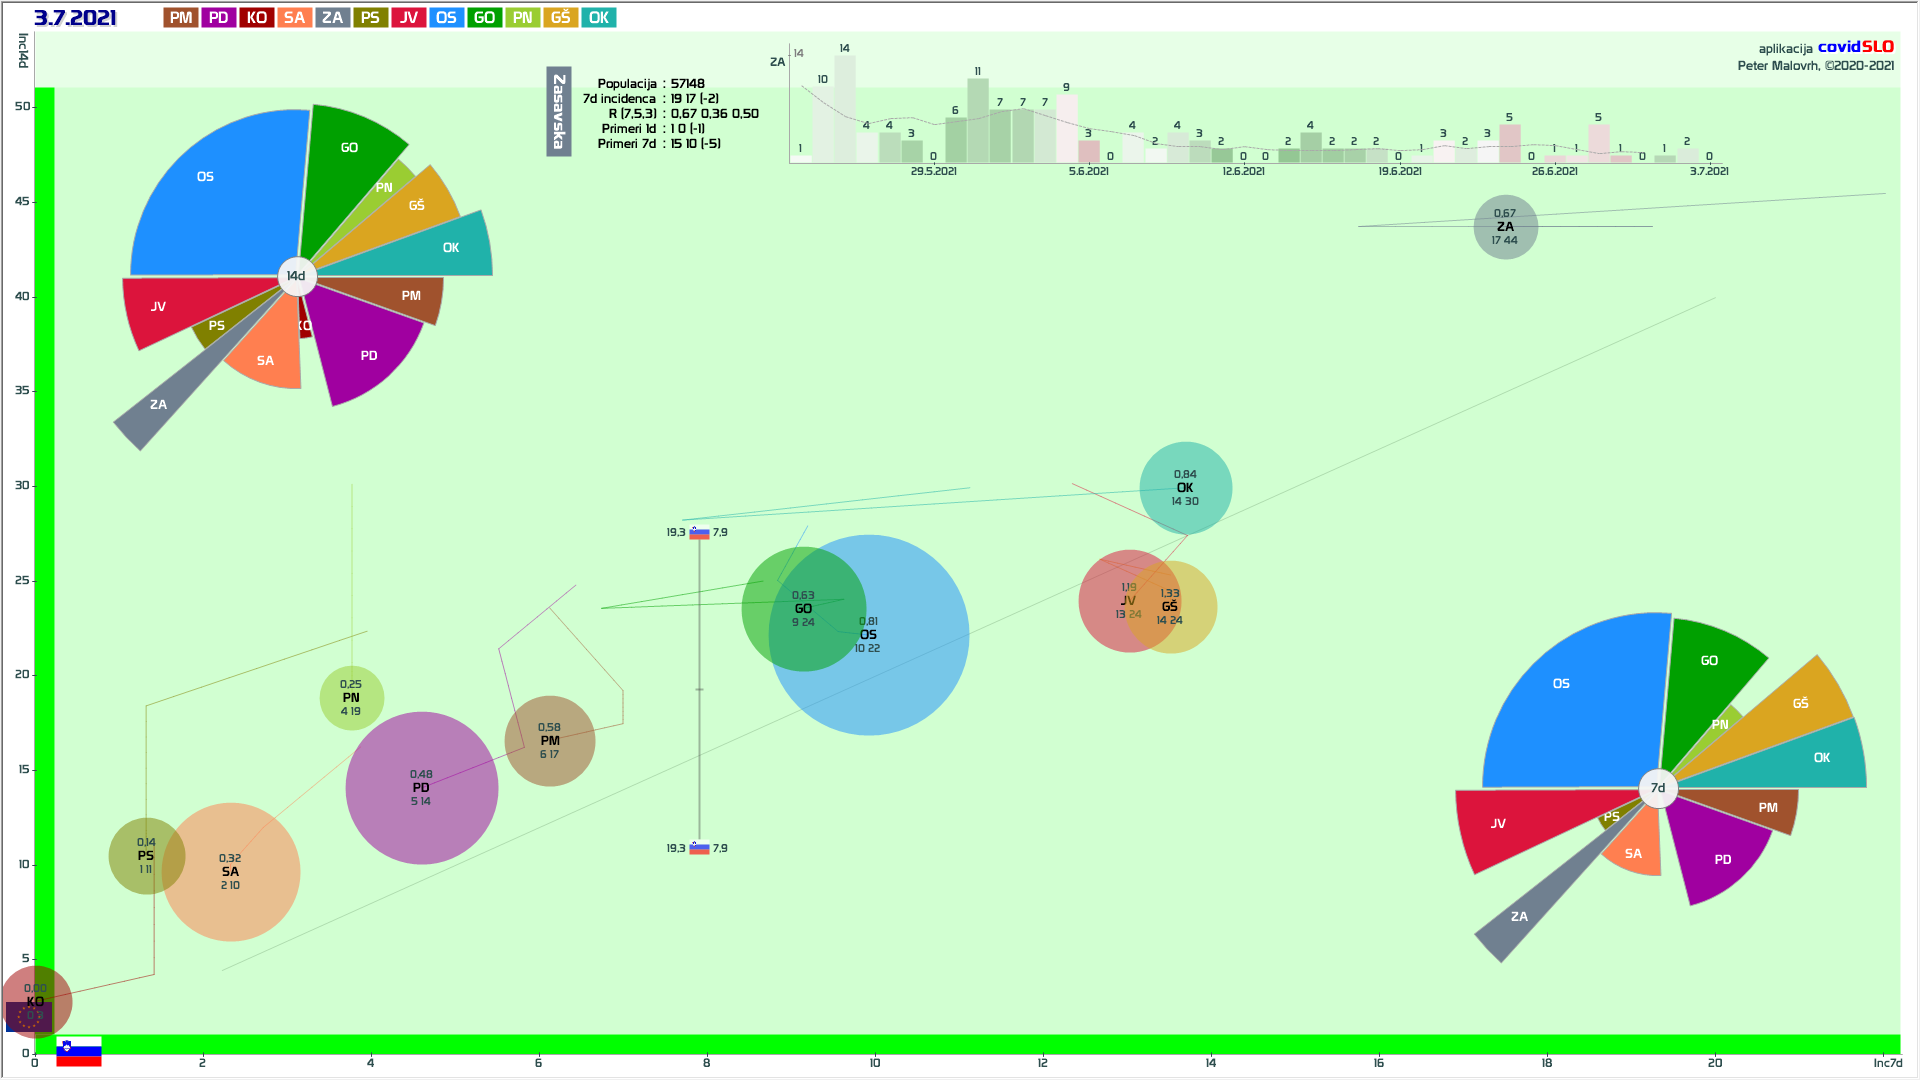Select the ZA legend tab
The width and height of the screenshot is (1920, 1080).
[x=332, y=18]
